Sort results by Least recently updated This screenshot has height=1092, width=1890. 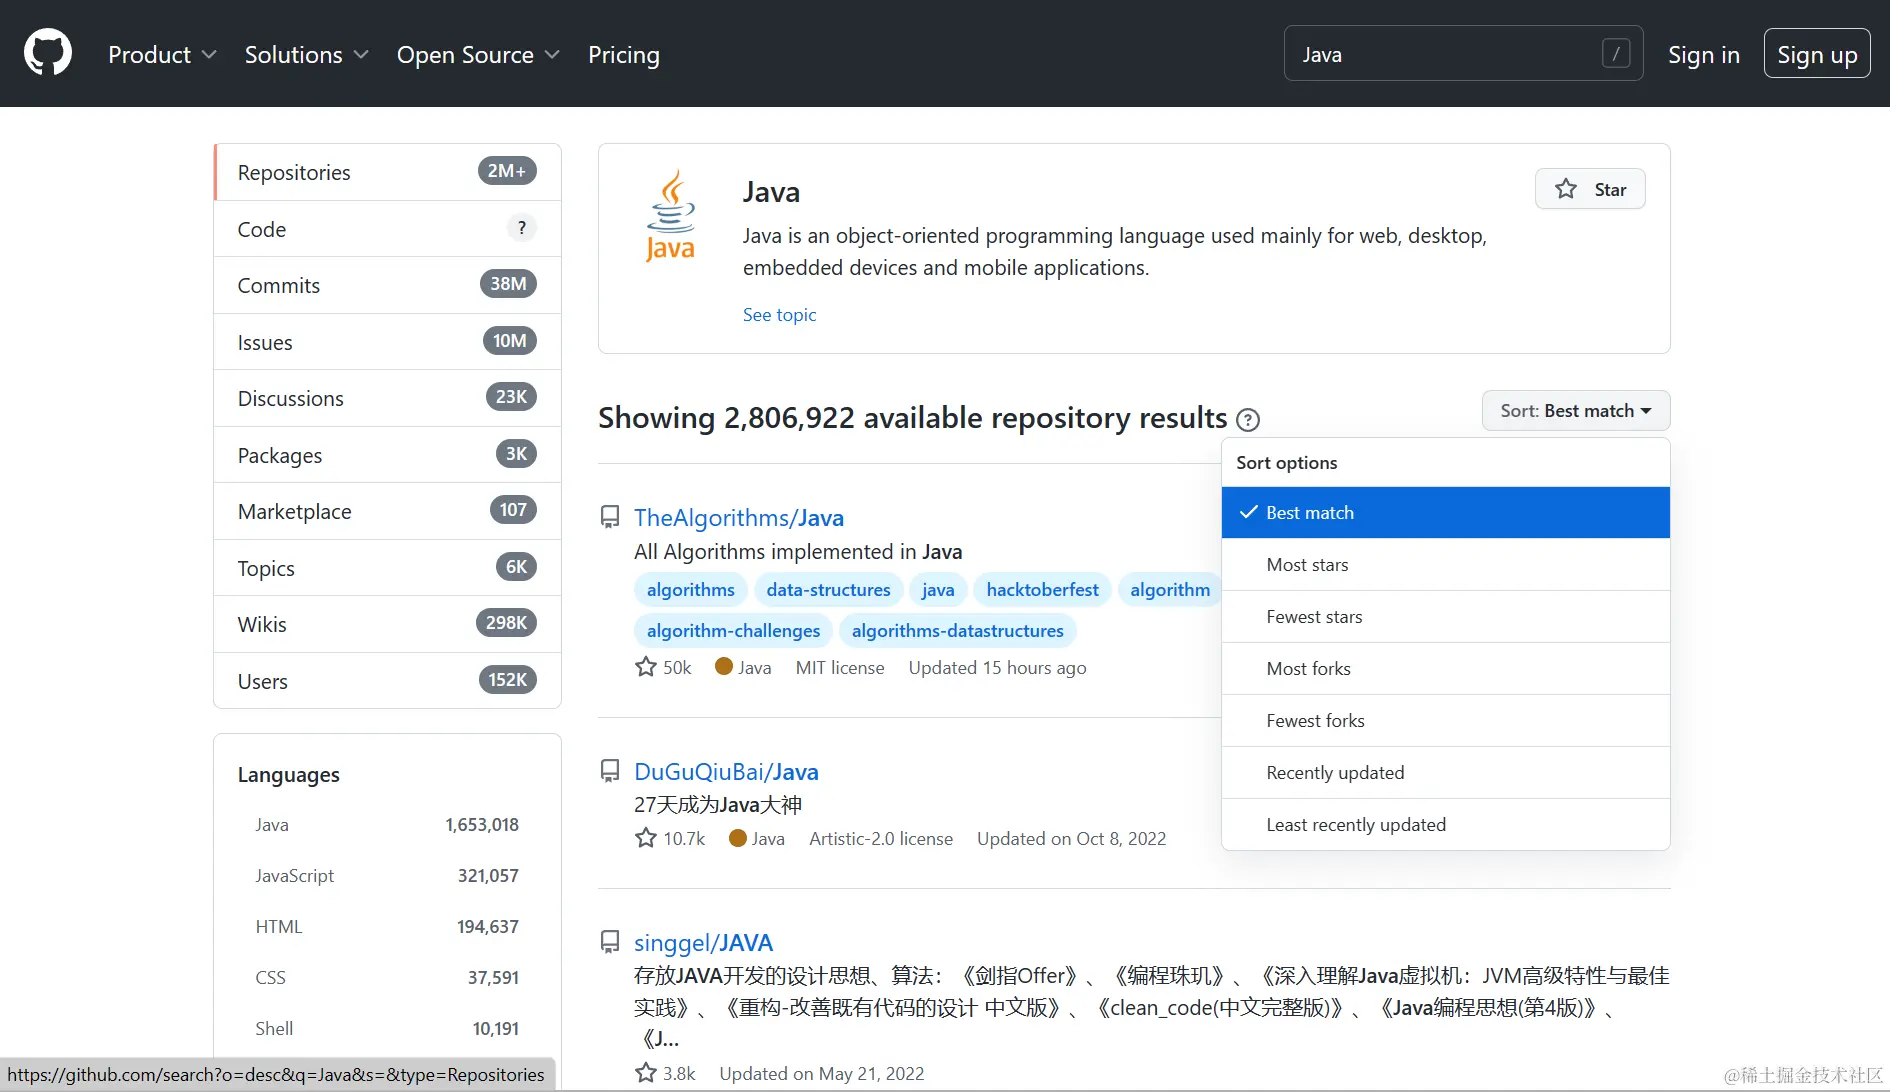[x=1446, y=825]
